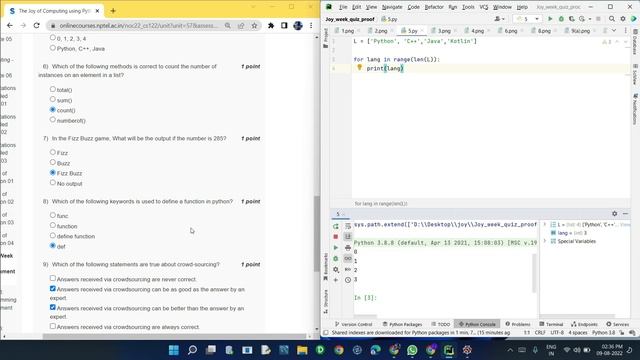Image resolution: width=640 pixels, height=360 pixels.
Task: Open Chrome side panel icon
Action: (284, 26)
